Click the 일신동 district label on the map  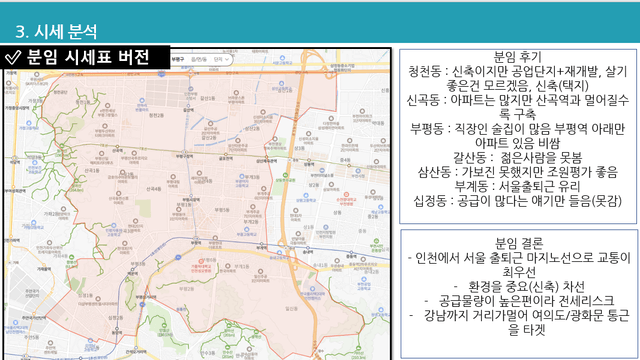[x=291, y=309]
